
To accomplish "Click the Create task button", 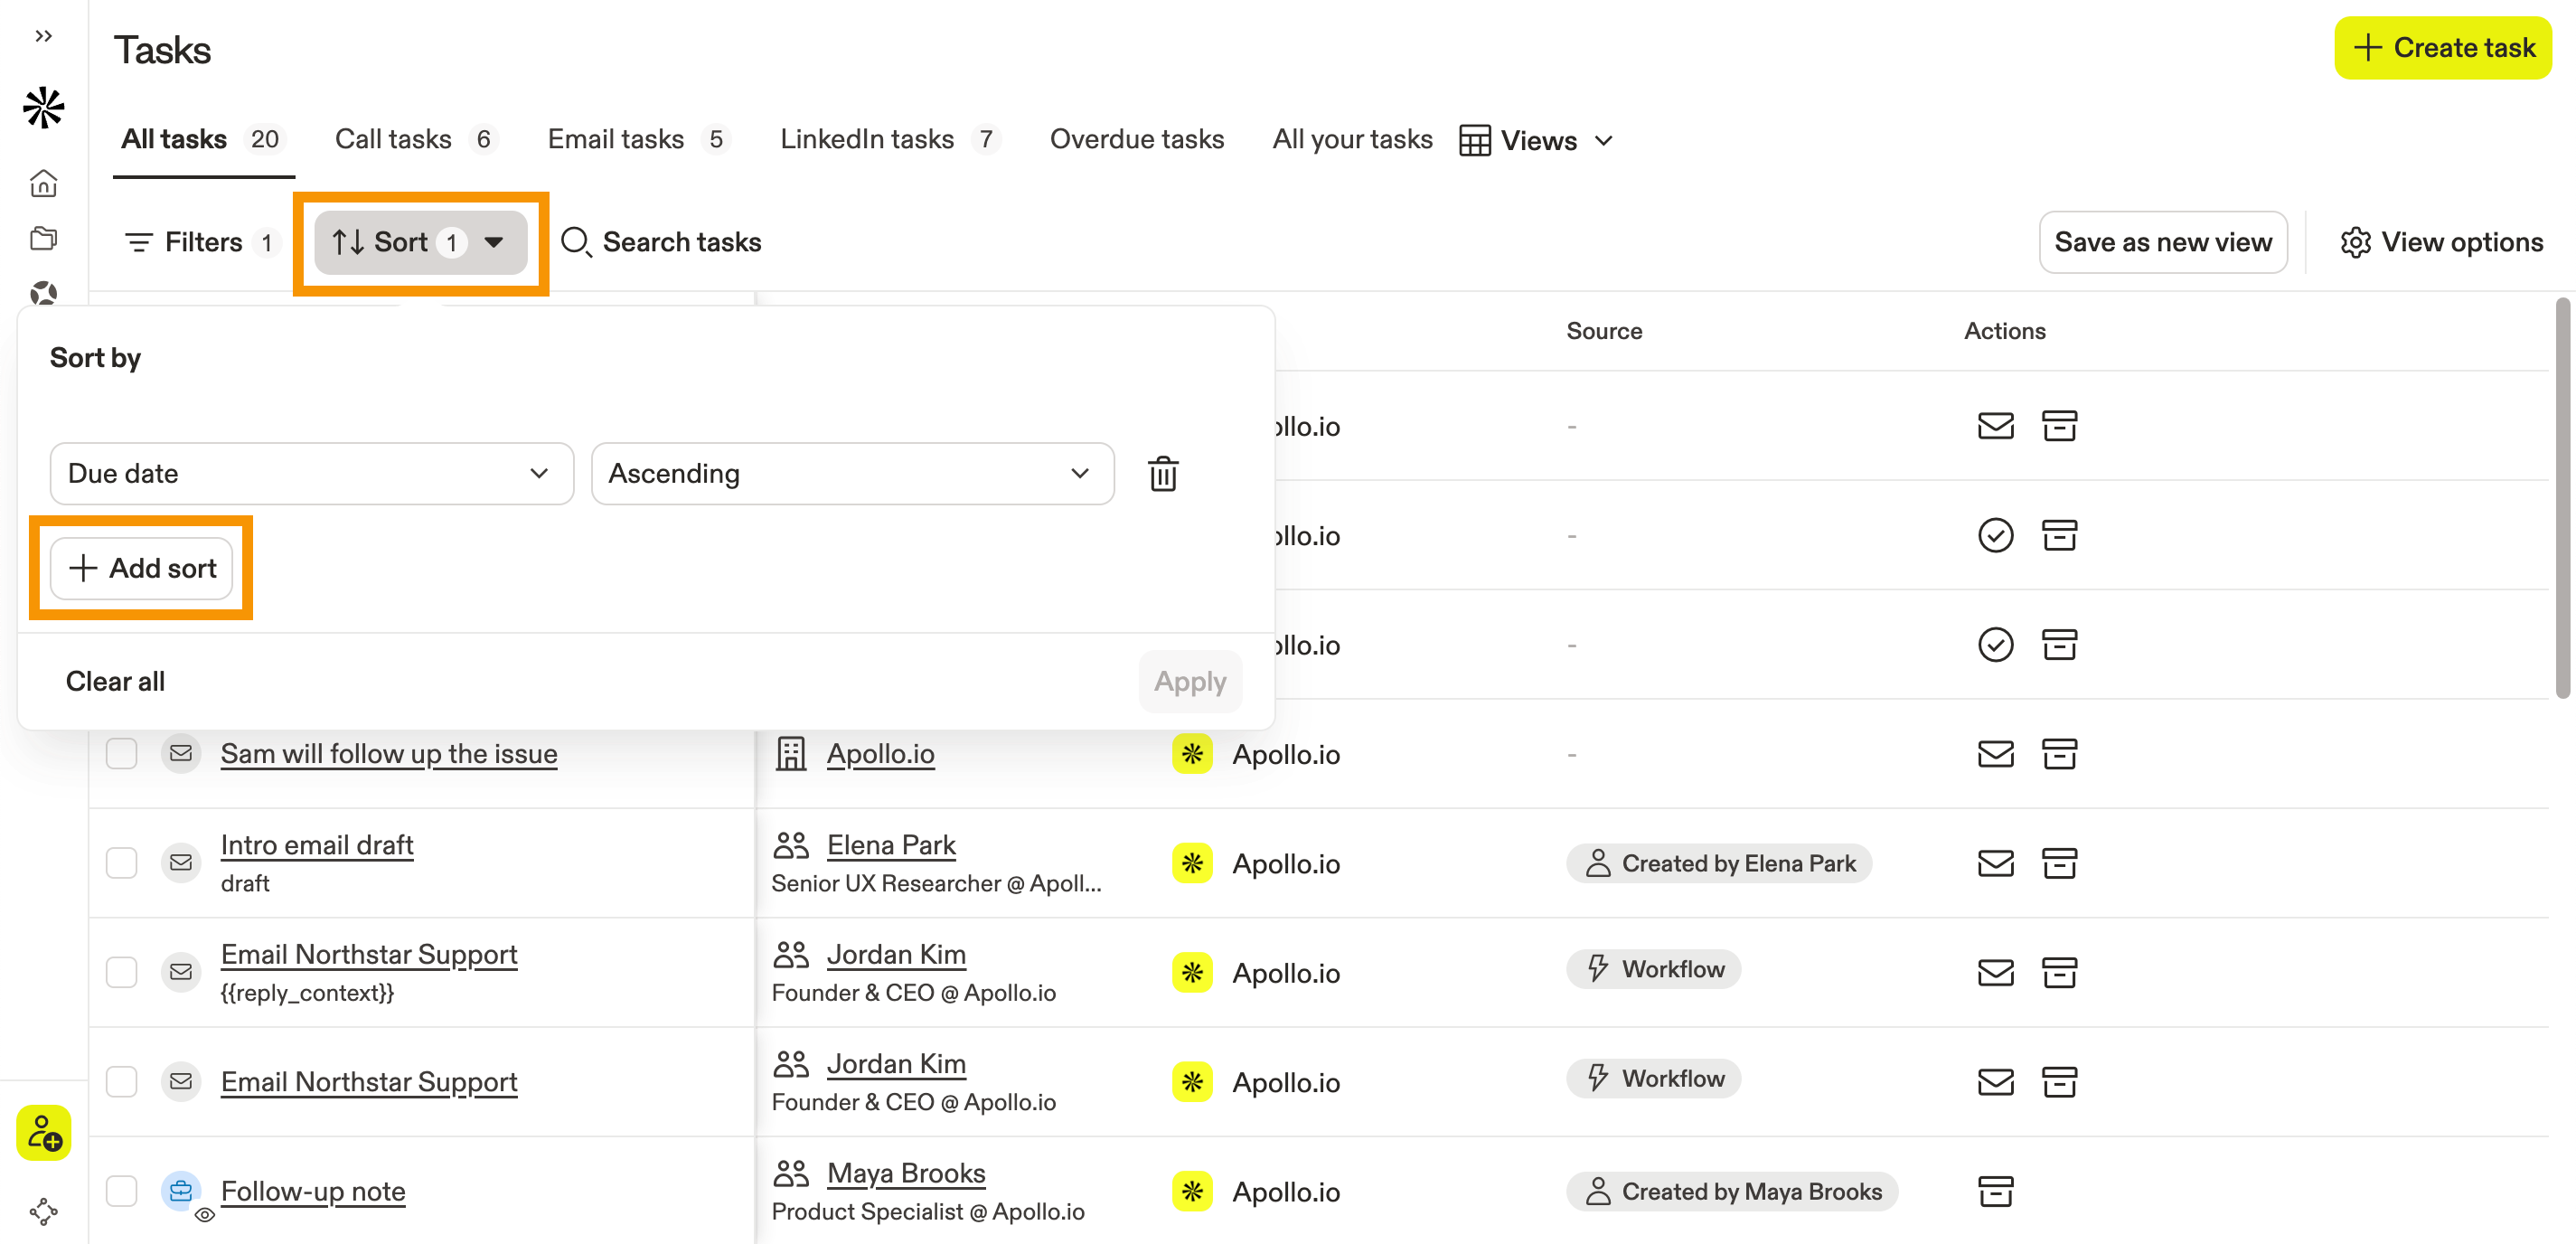I will [2443, 47].
